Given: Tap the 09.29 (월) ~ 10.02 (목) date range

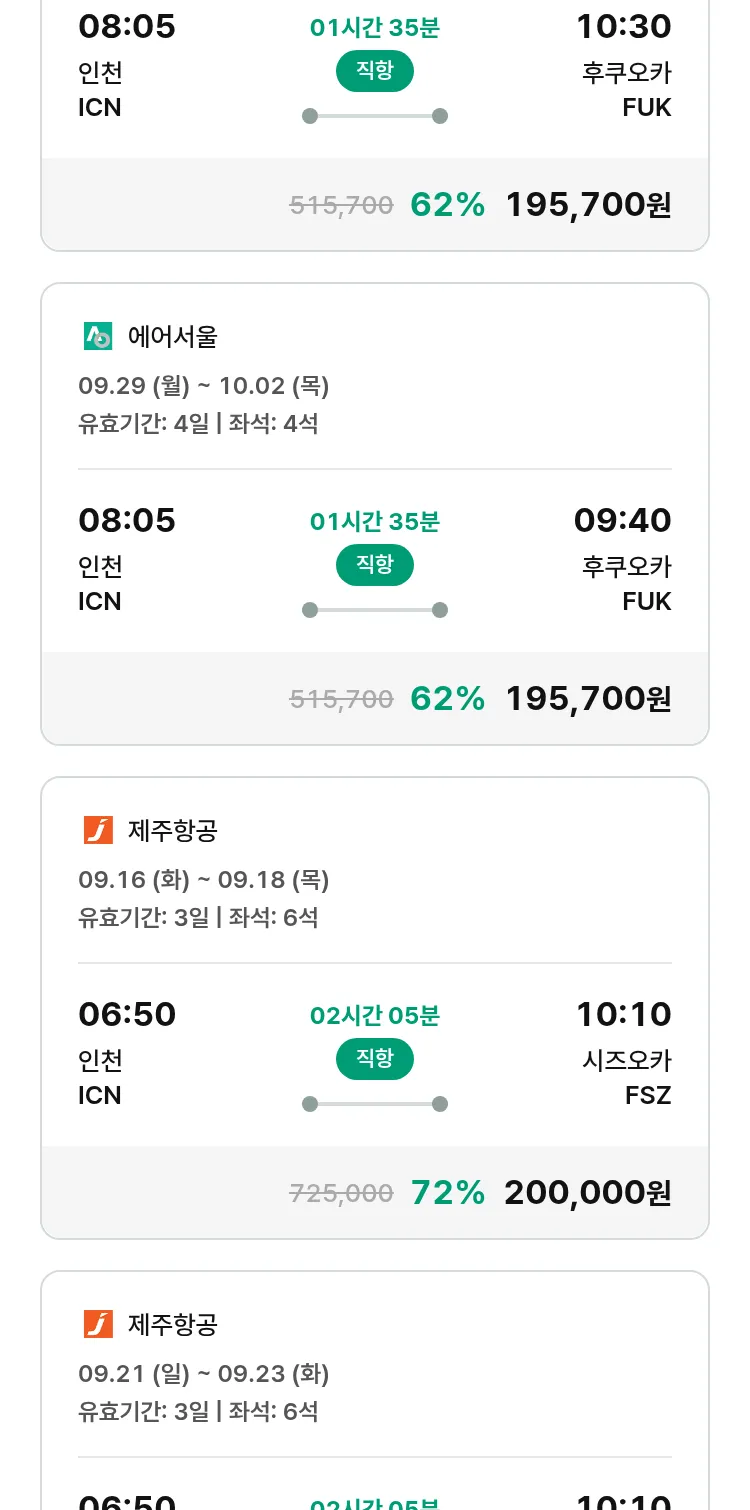Looking at the screenshot, I should tap(204, 386).
